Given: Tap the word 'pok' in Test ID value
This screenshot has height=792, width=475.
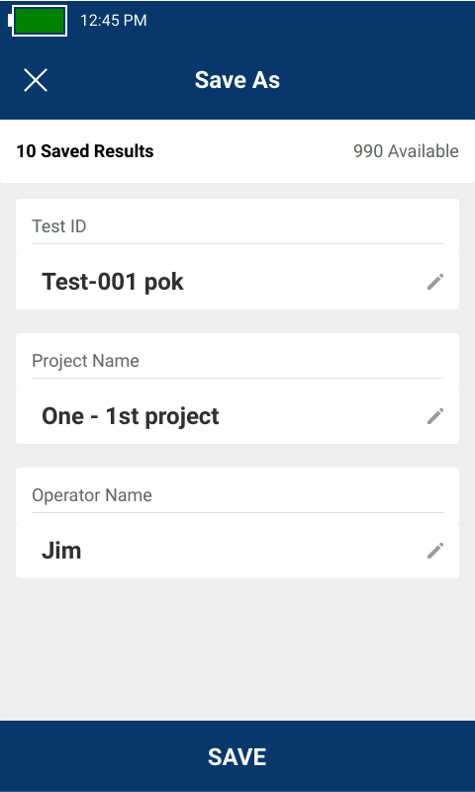Looking at the screenshot, I should click(x=164, y=283).
